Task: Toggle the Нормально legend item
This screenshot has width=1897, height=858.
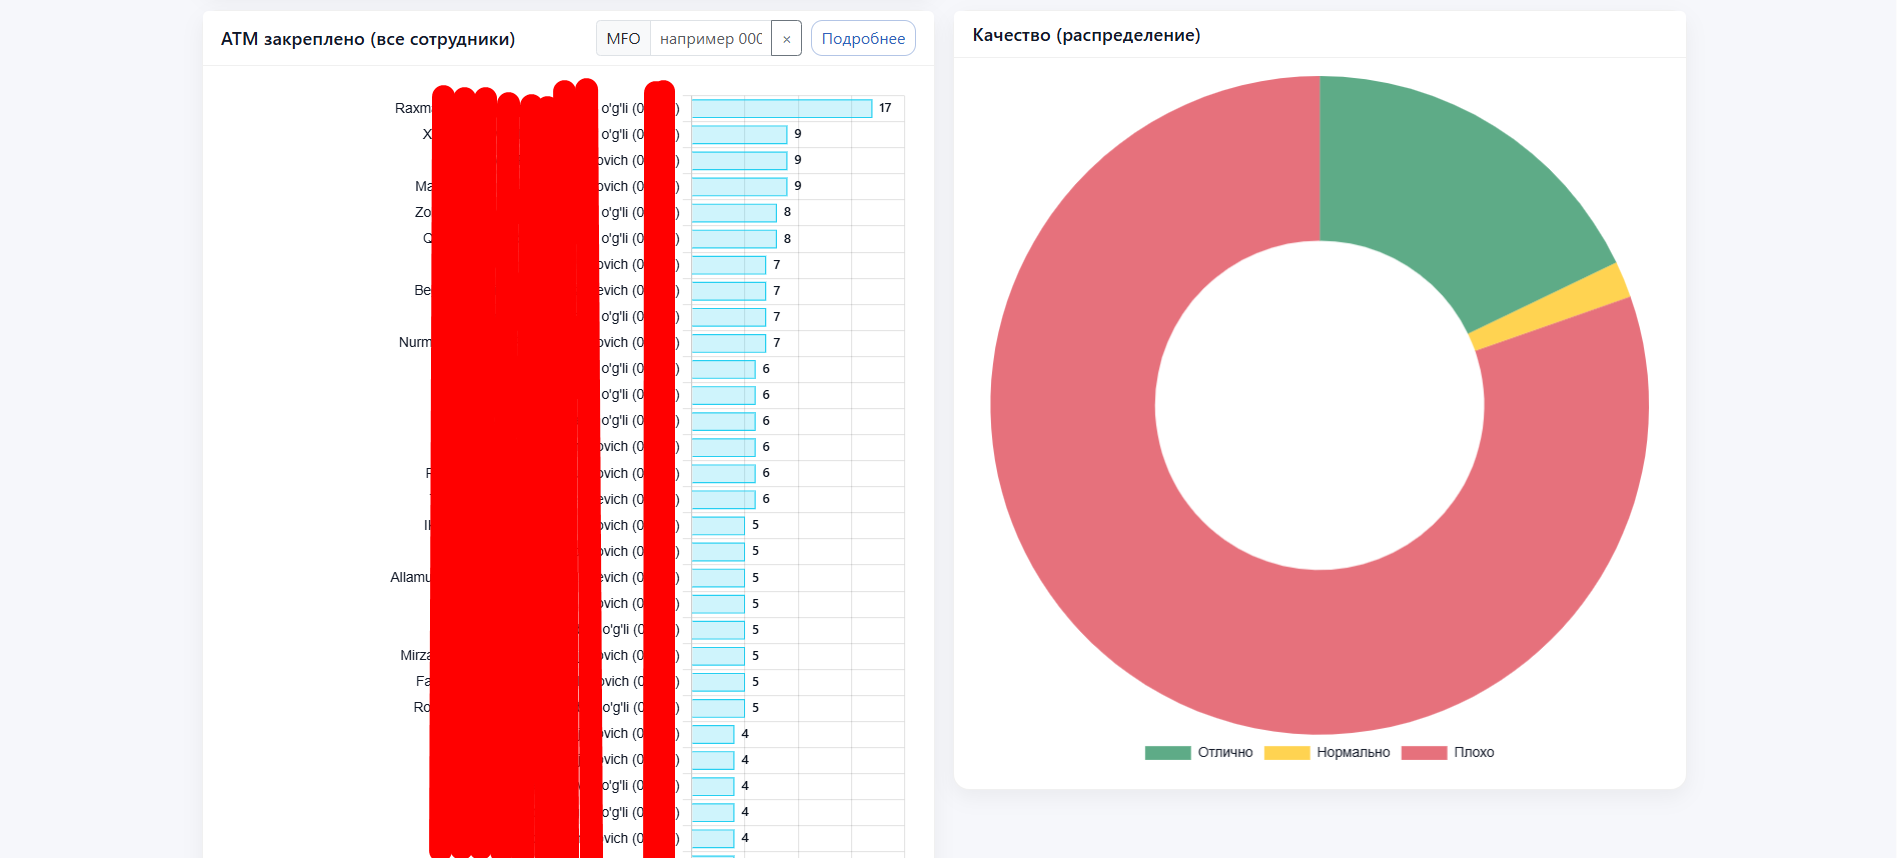Action: click(1327, 752)
